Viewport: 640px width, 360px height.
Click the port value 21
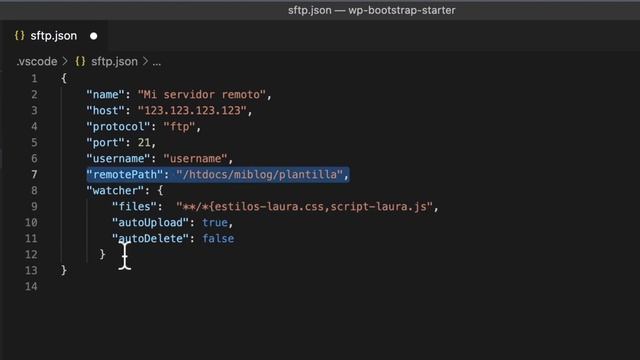click(144, 143)
